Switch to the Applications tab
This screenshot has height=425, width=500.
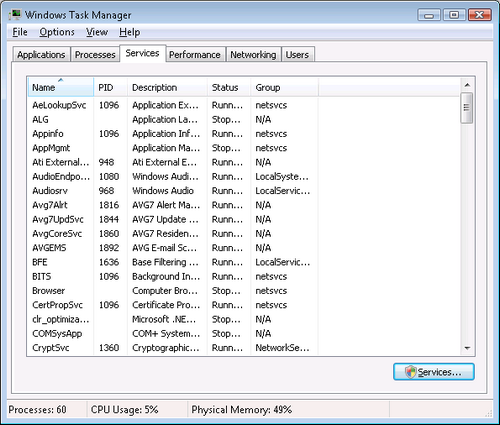point(41,54)
